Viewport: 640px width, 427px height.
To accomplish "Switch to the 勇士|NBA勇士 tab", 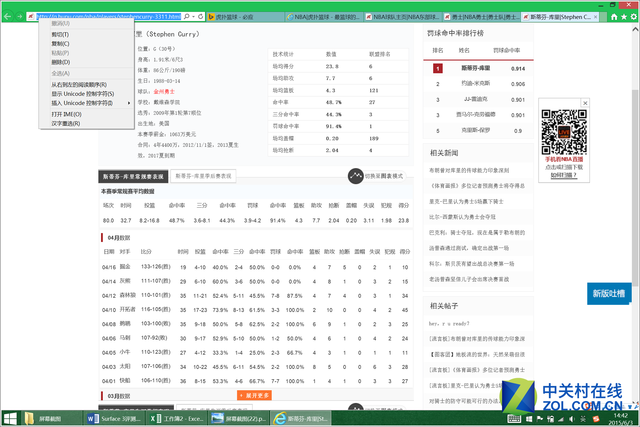I will [481, 17].
